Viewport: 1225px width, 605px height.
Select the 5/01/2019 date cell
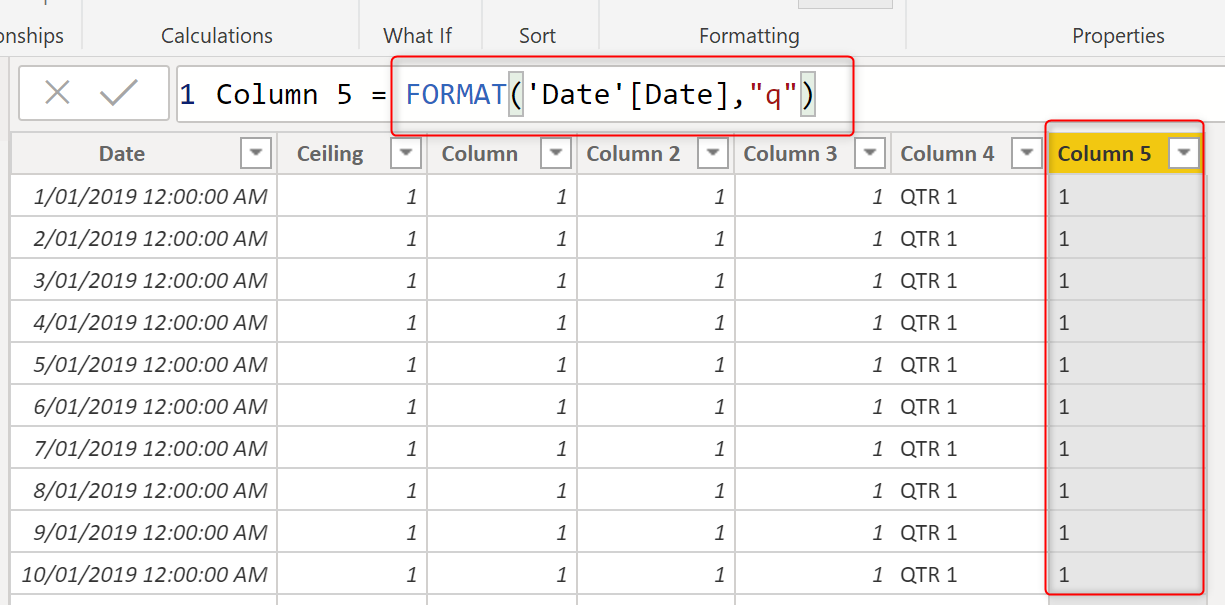150,365
